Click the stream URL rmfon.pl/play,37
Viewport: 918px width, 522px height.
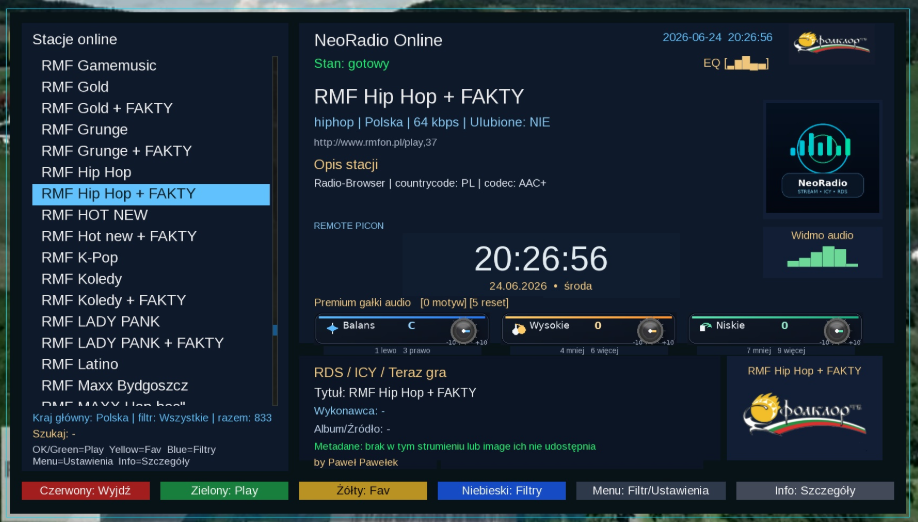[375, 142]
